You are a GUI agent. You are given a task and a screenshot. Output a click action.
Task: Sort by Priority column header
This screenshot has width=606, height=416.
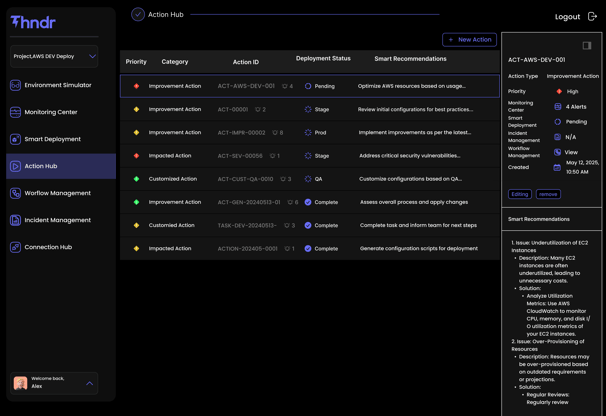(x=136, y=61)
